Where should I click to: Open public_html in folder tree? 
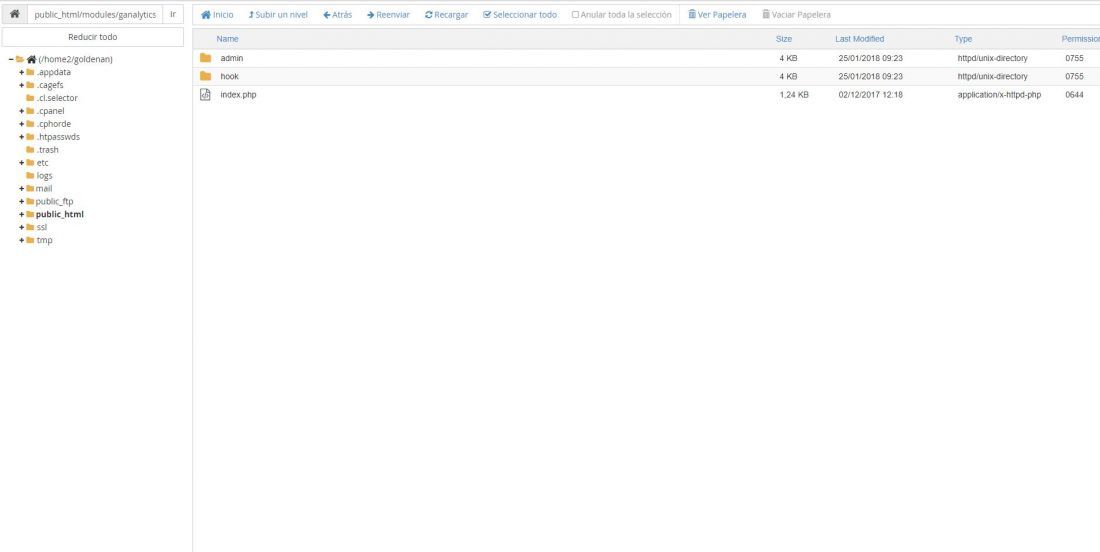pos(60,215)
